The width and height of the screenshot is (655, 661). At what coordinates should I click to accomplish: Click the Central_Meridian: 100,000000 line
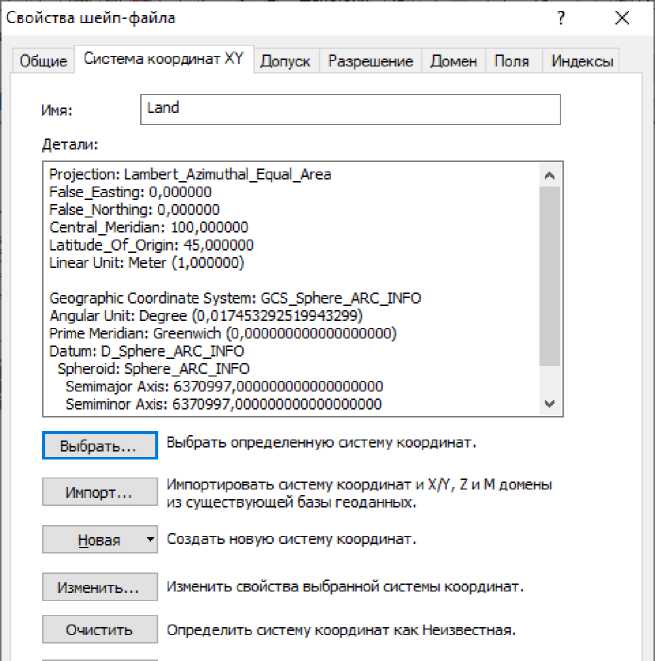(x=149, y=228)
